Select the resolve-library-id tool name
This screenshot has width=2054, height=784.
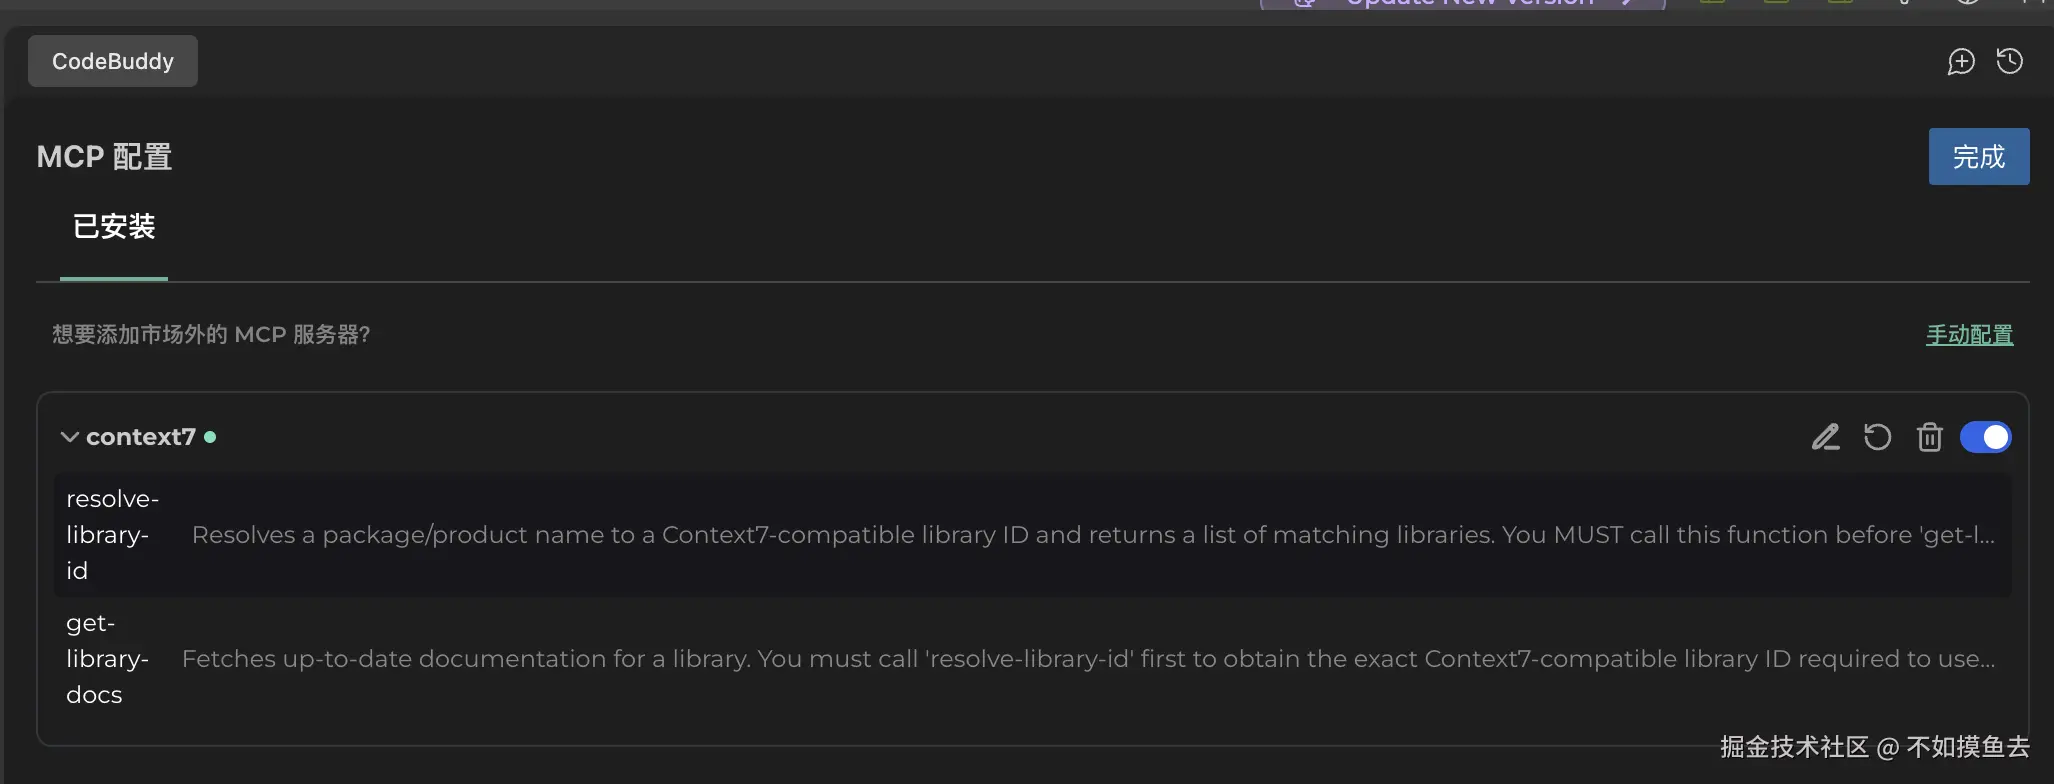[110, 534]
